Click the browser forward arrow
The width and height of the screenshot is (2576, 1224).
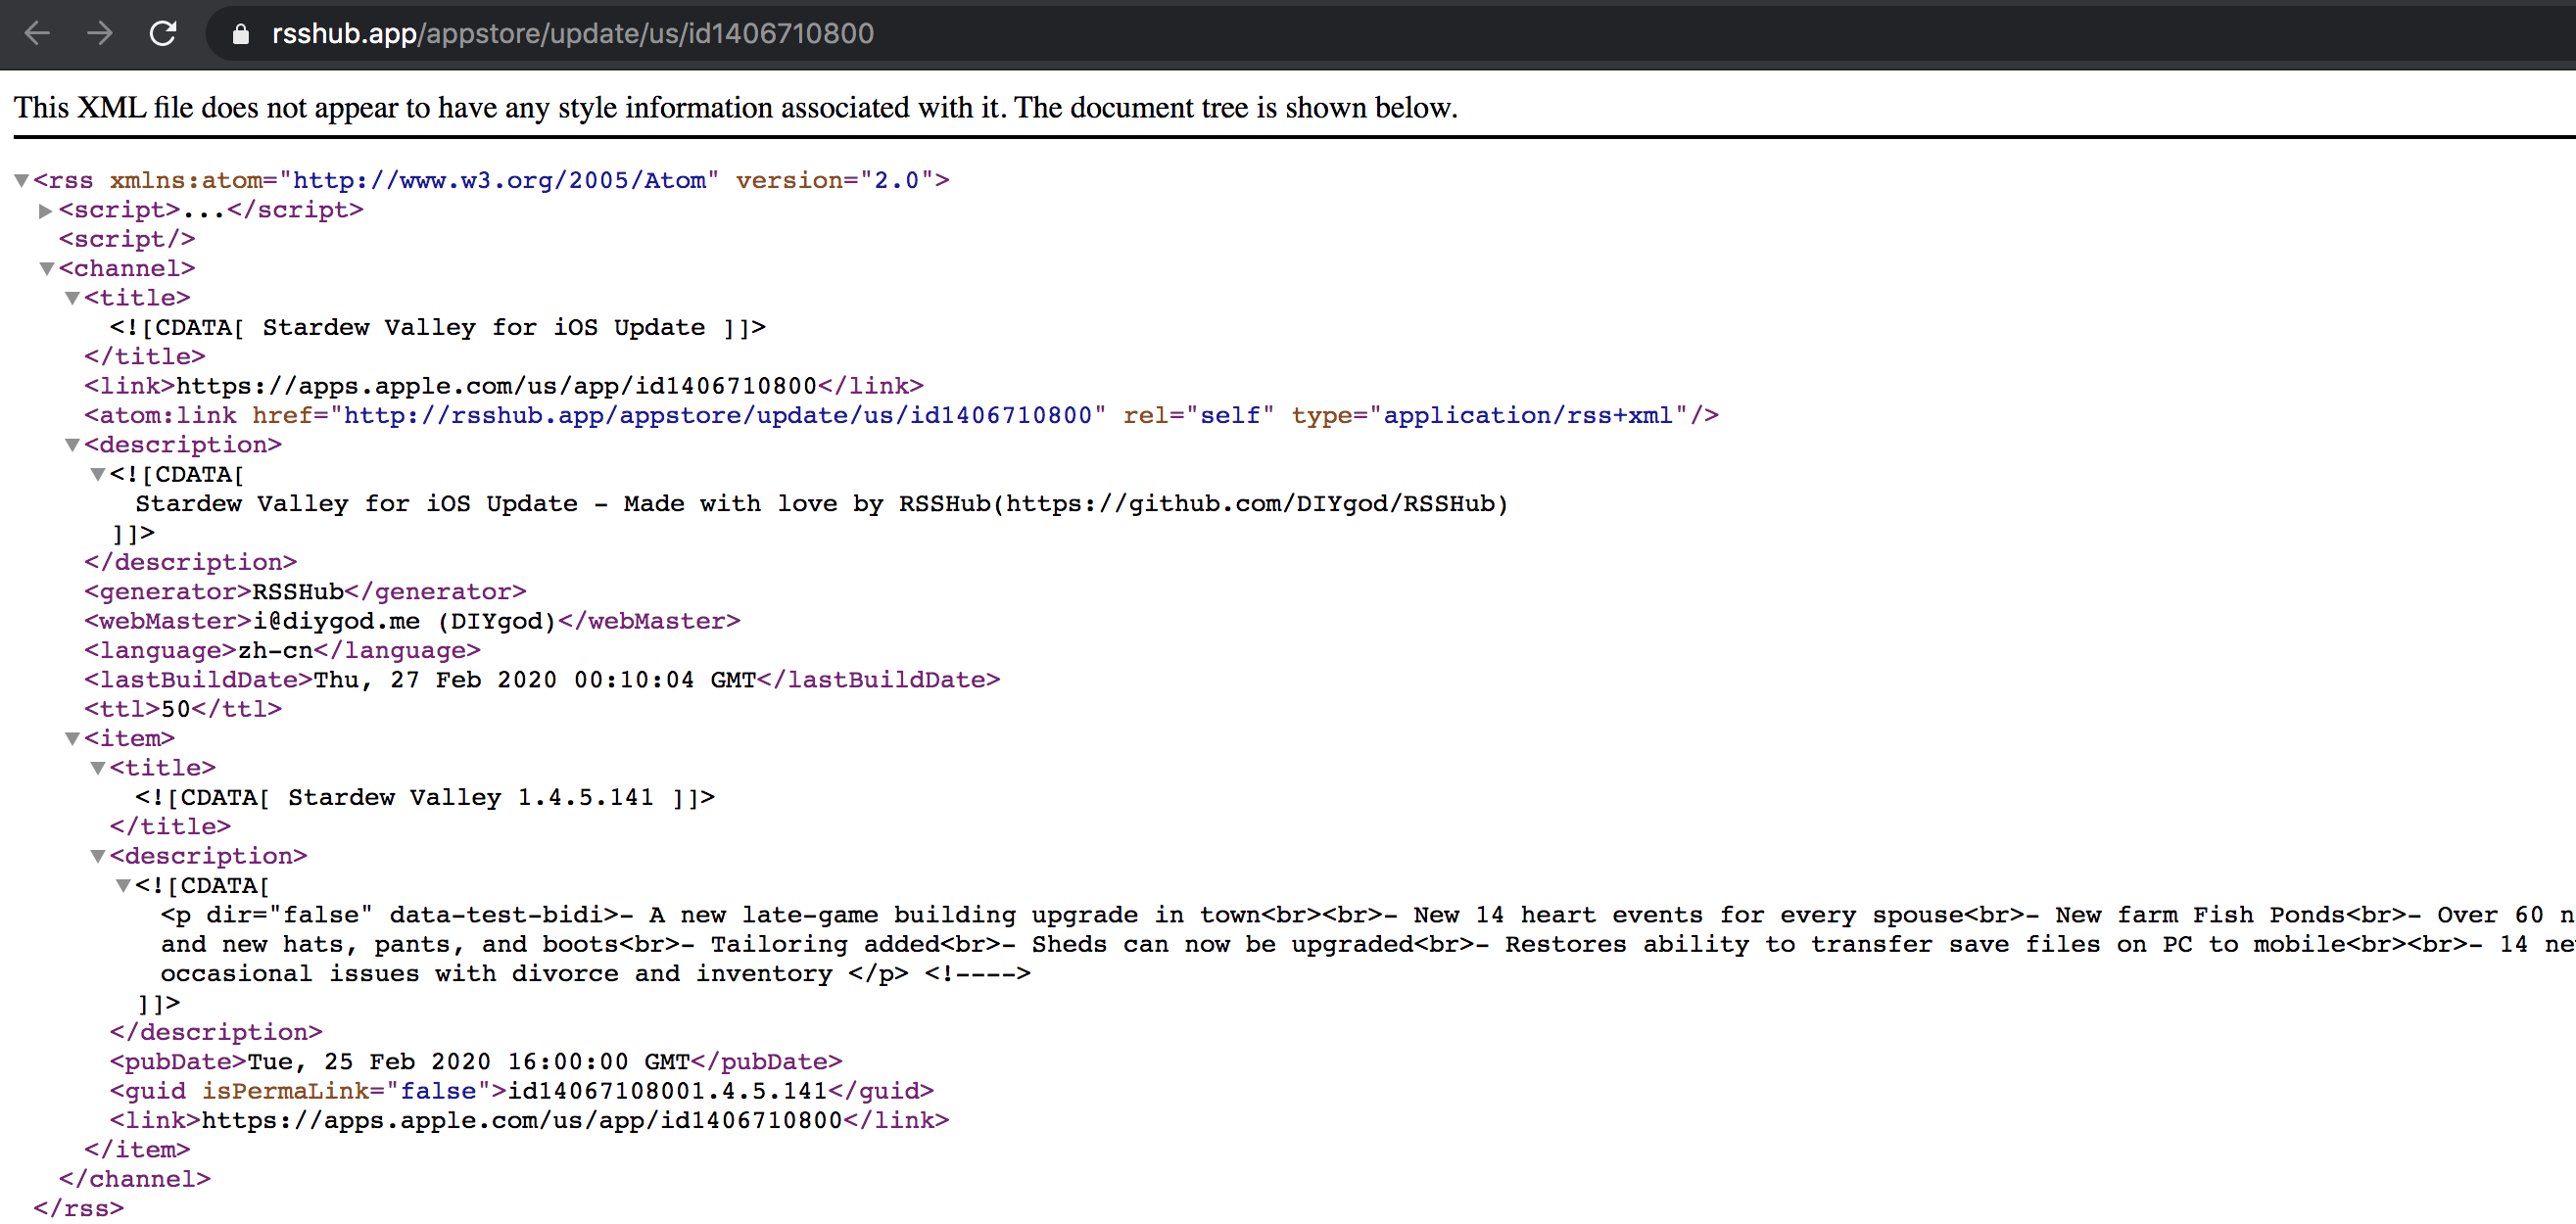tap(99, 33)
